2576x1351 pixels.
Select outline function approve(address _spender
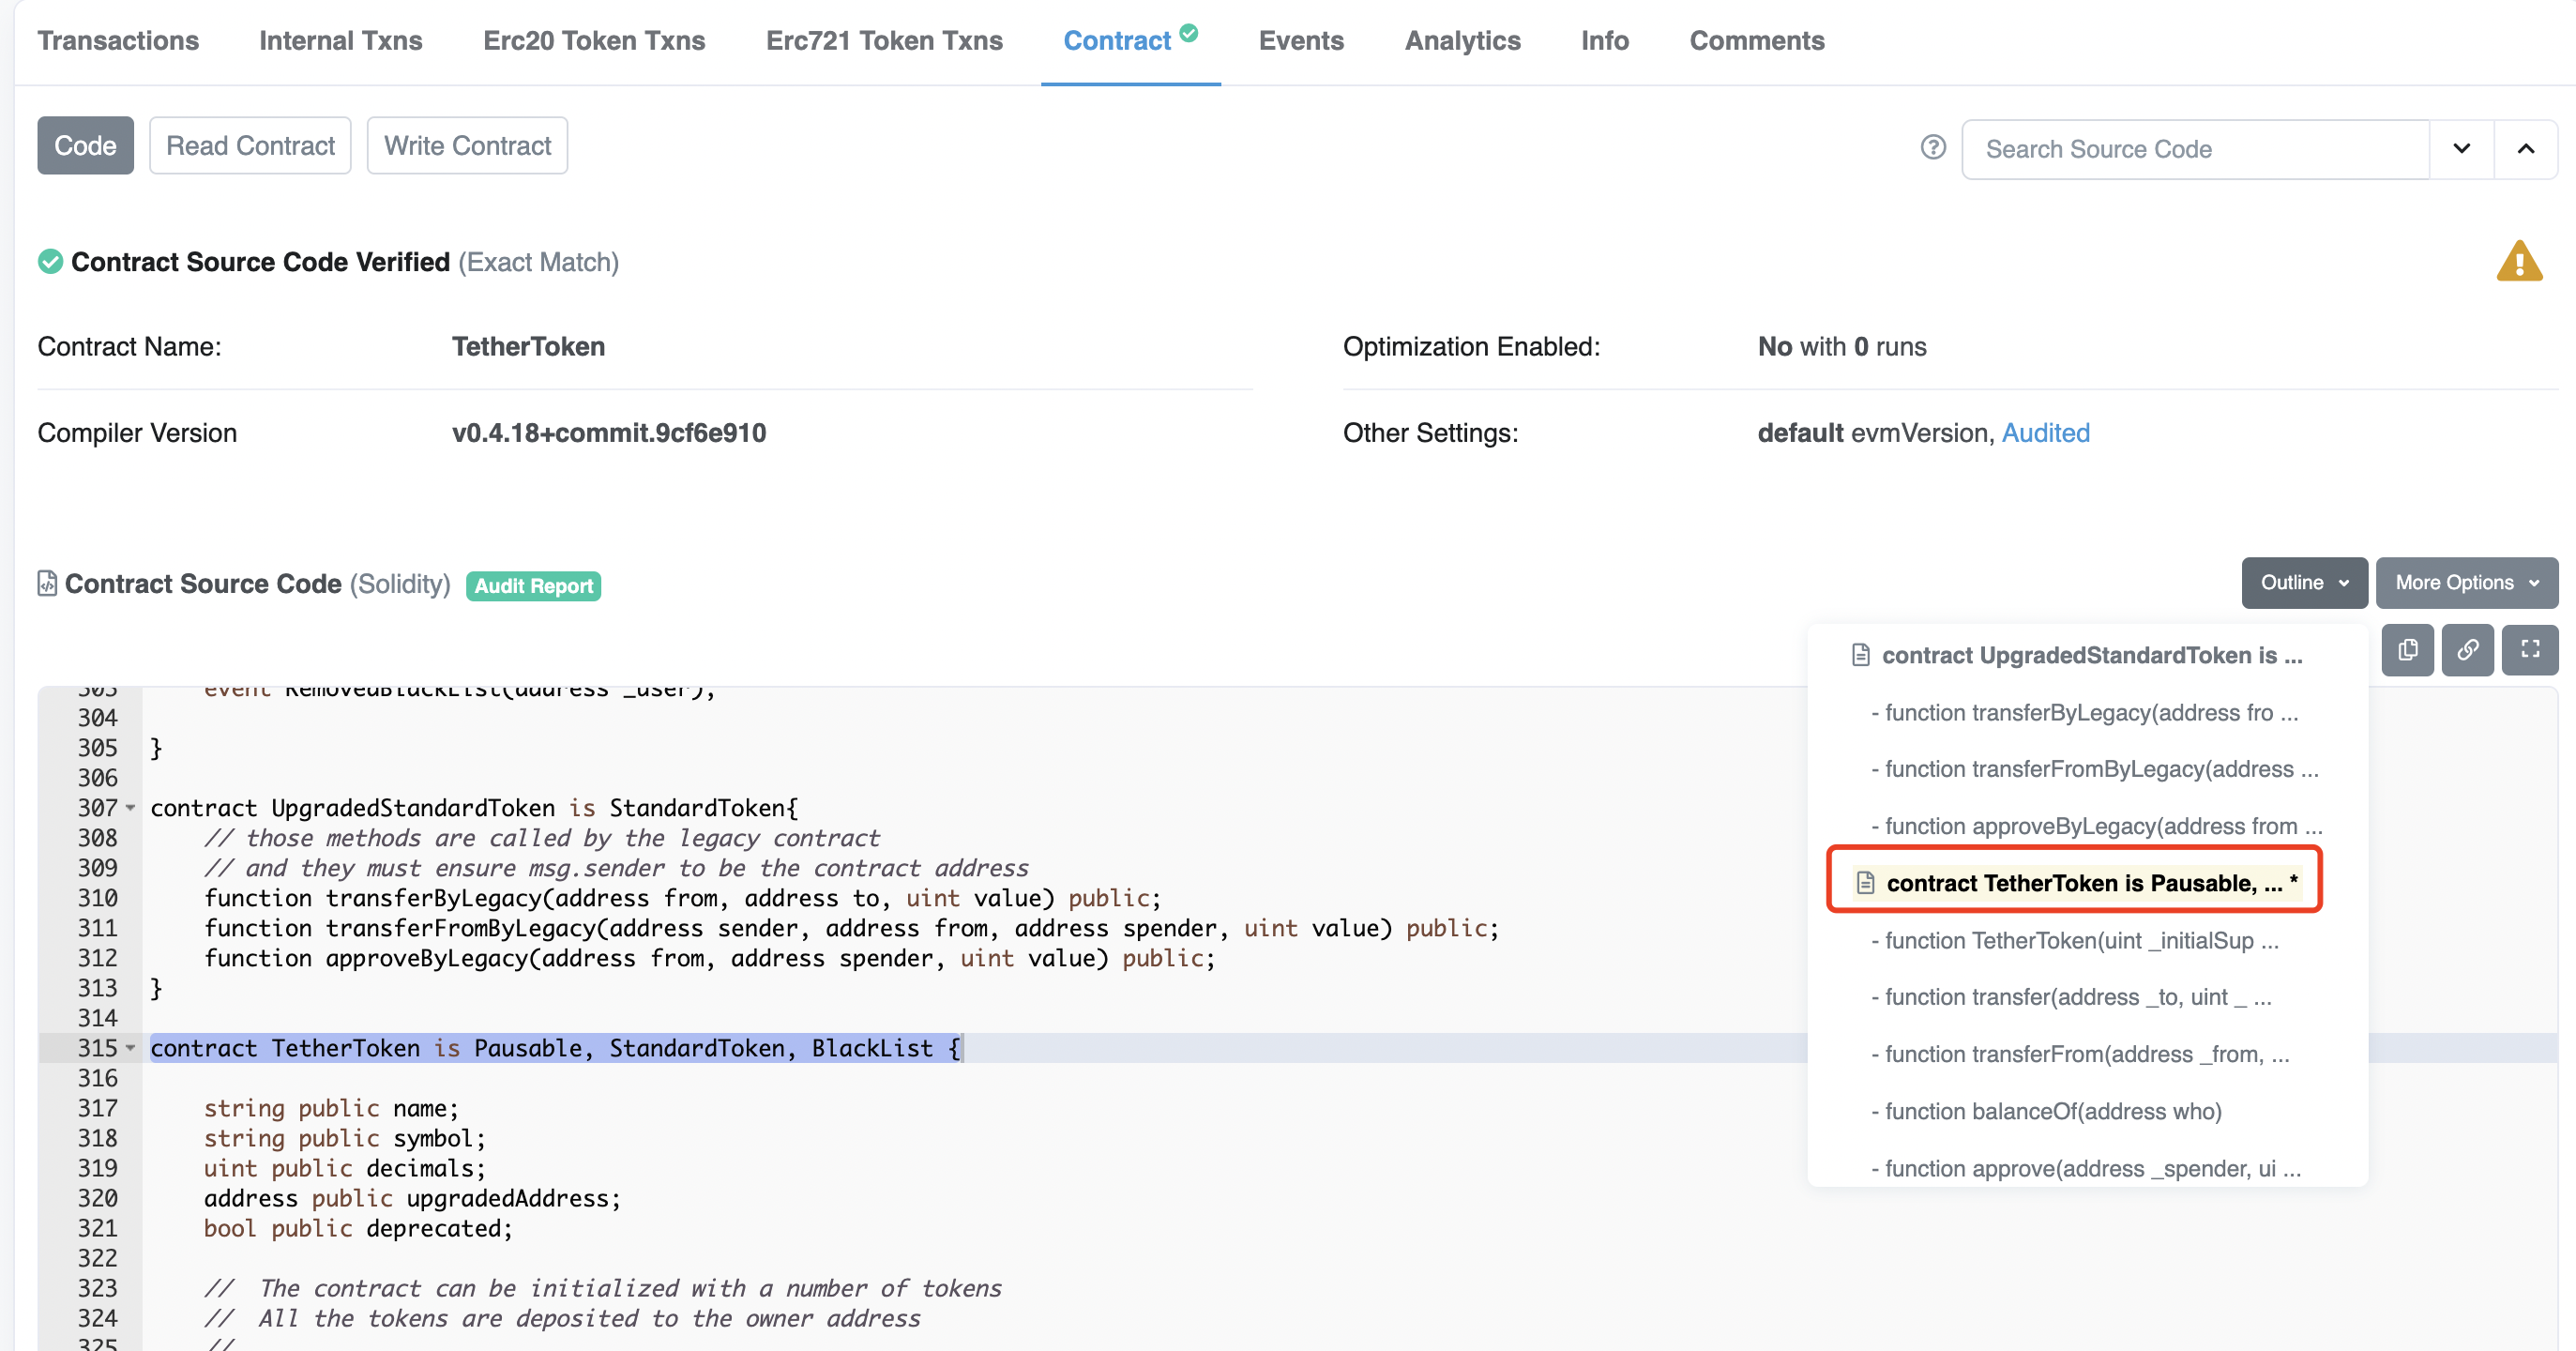2088,1169
